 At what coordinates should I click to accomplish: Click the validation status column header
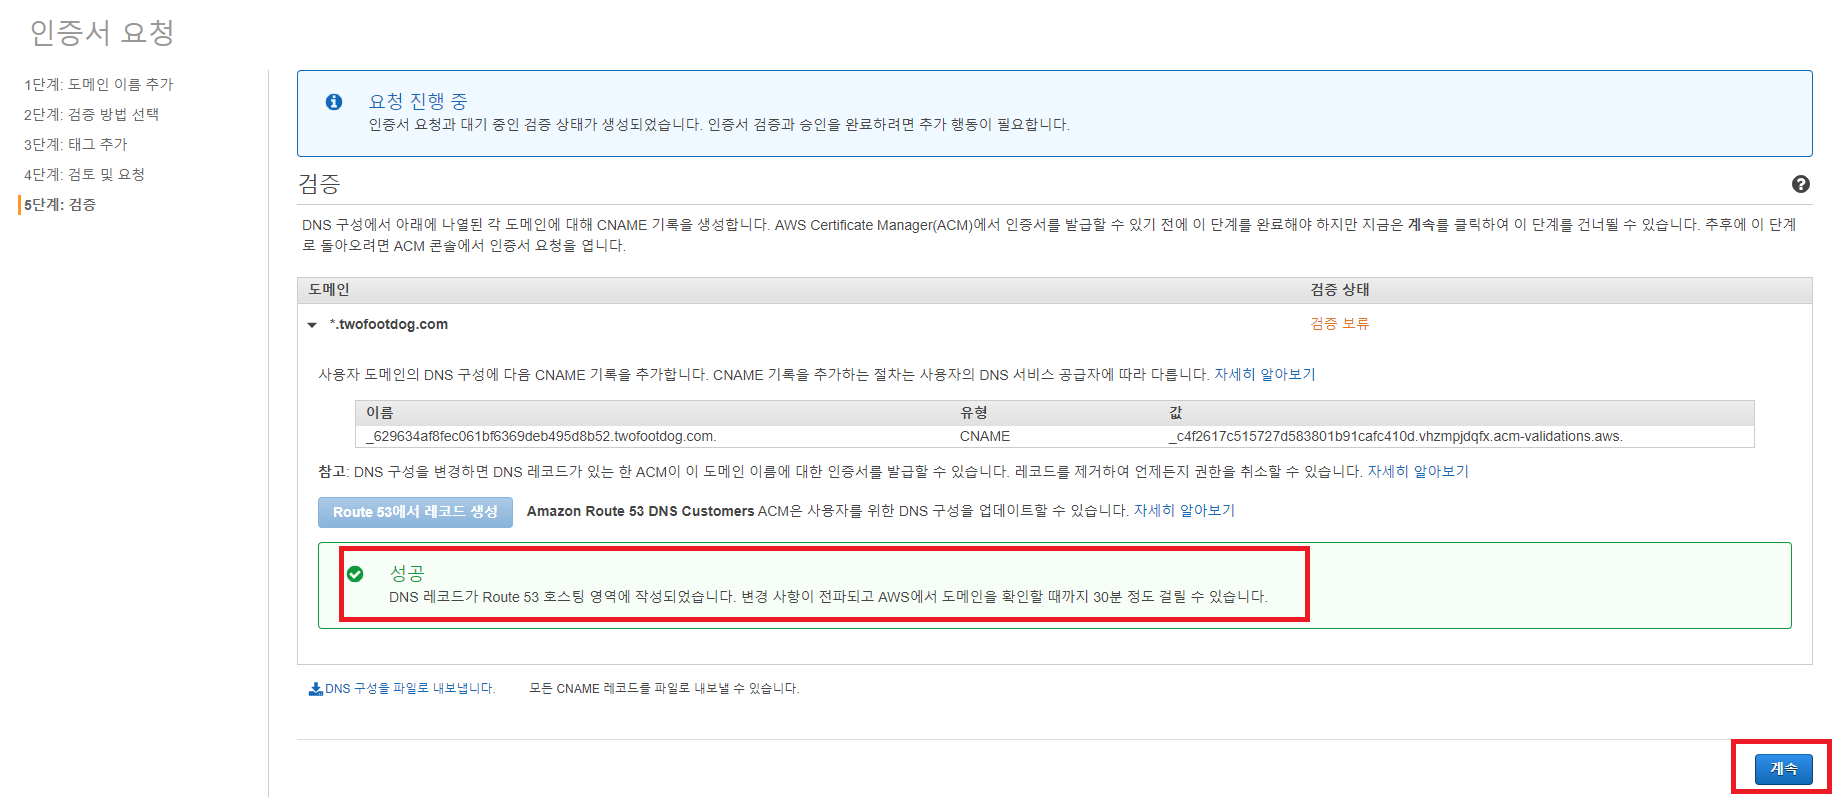click(x=1340, y=290)
